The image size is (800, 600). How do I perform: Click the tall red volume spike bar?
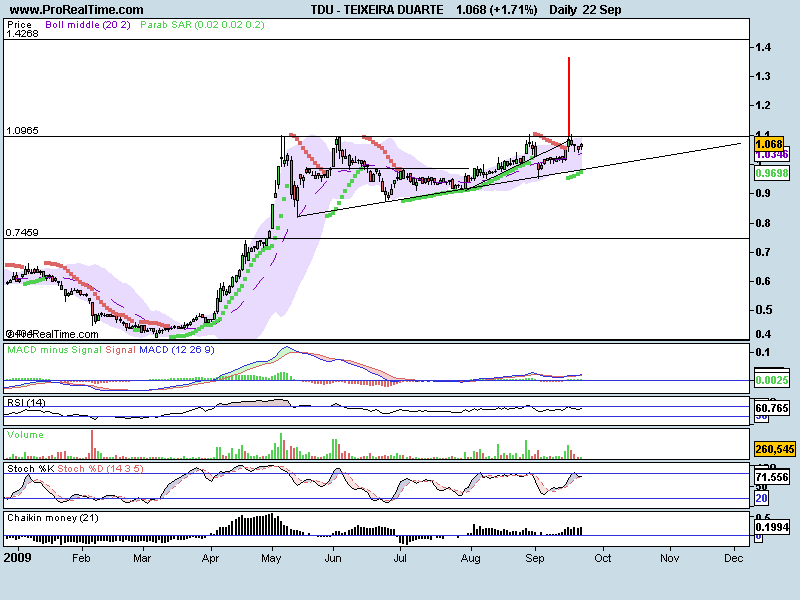coord(92,444)
